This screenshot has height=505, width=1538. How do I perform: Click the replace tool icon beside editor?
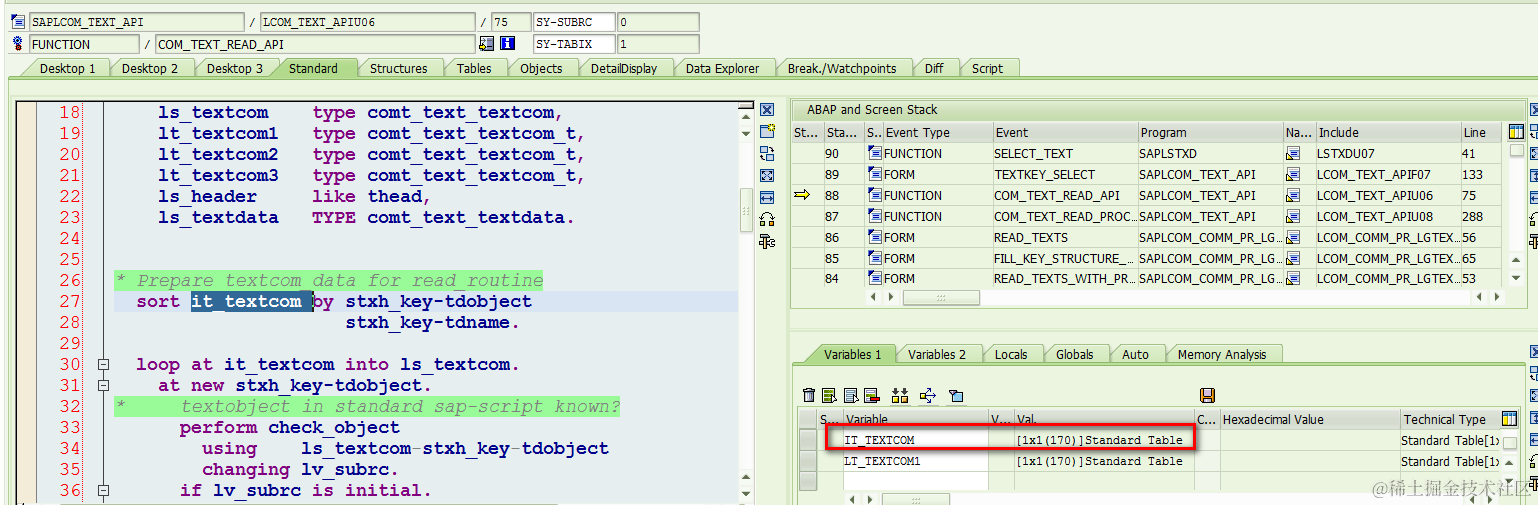click(767, 154)
